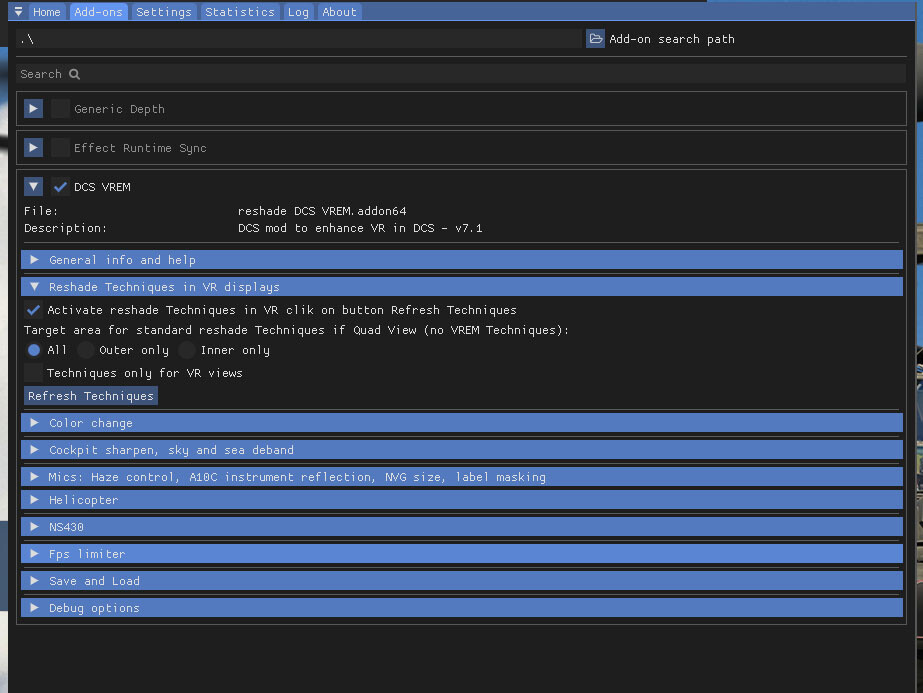Expand the General info and help section
923x693 pixels.
(462, 260)
